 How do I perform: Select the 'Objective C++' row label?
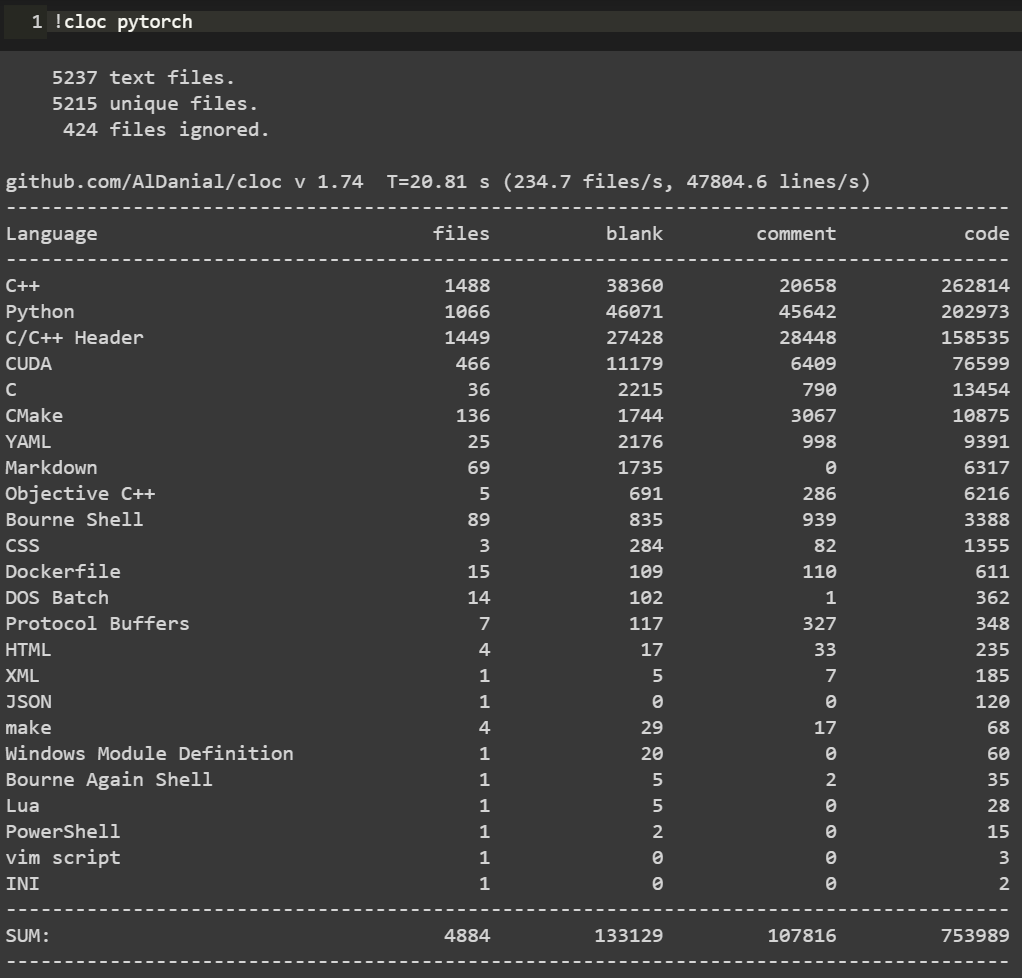pos(81,494)
